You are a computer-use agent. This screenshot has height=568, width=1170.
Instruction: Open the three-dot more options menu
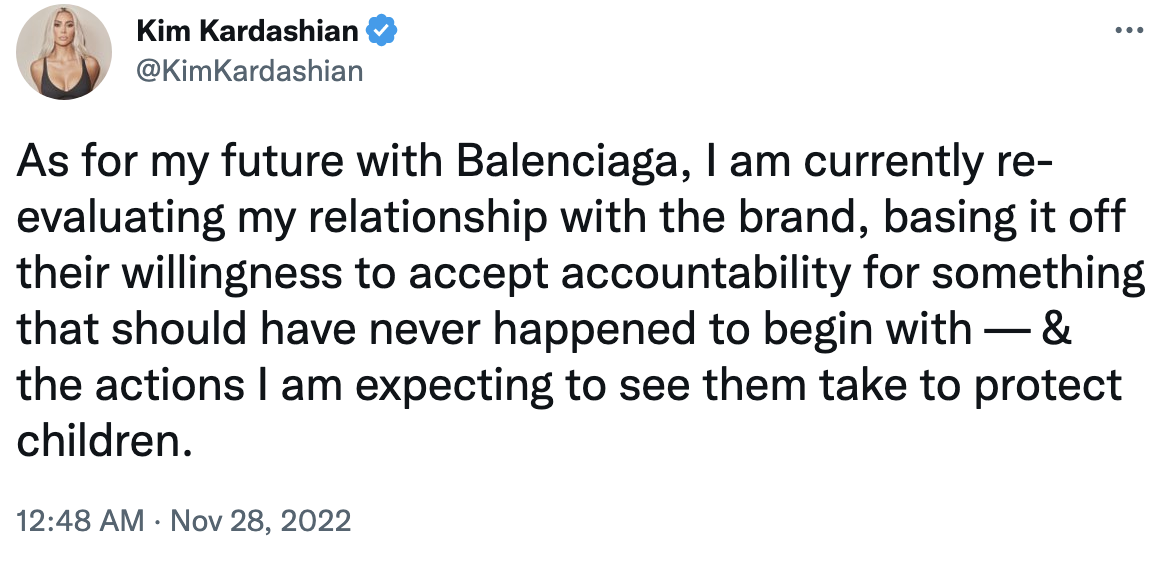[1128, 31]
